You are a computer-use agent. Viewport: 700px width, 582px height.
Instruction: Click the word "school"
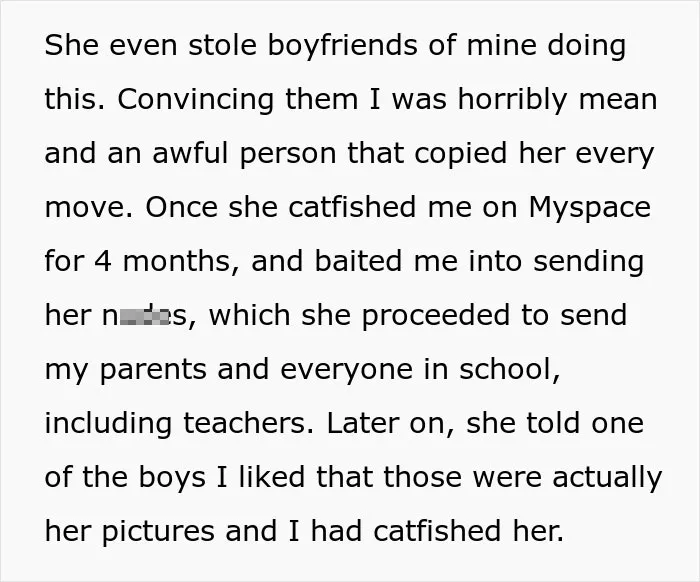(510, 370)
